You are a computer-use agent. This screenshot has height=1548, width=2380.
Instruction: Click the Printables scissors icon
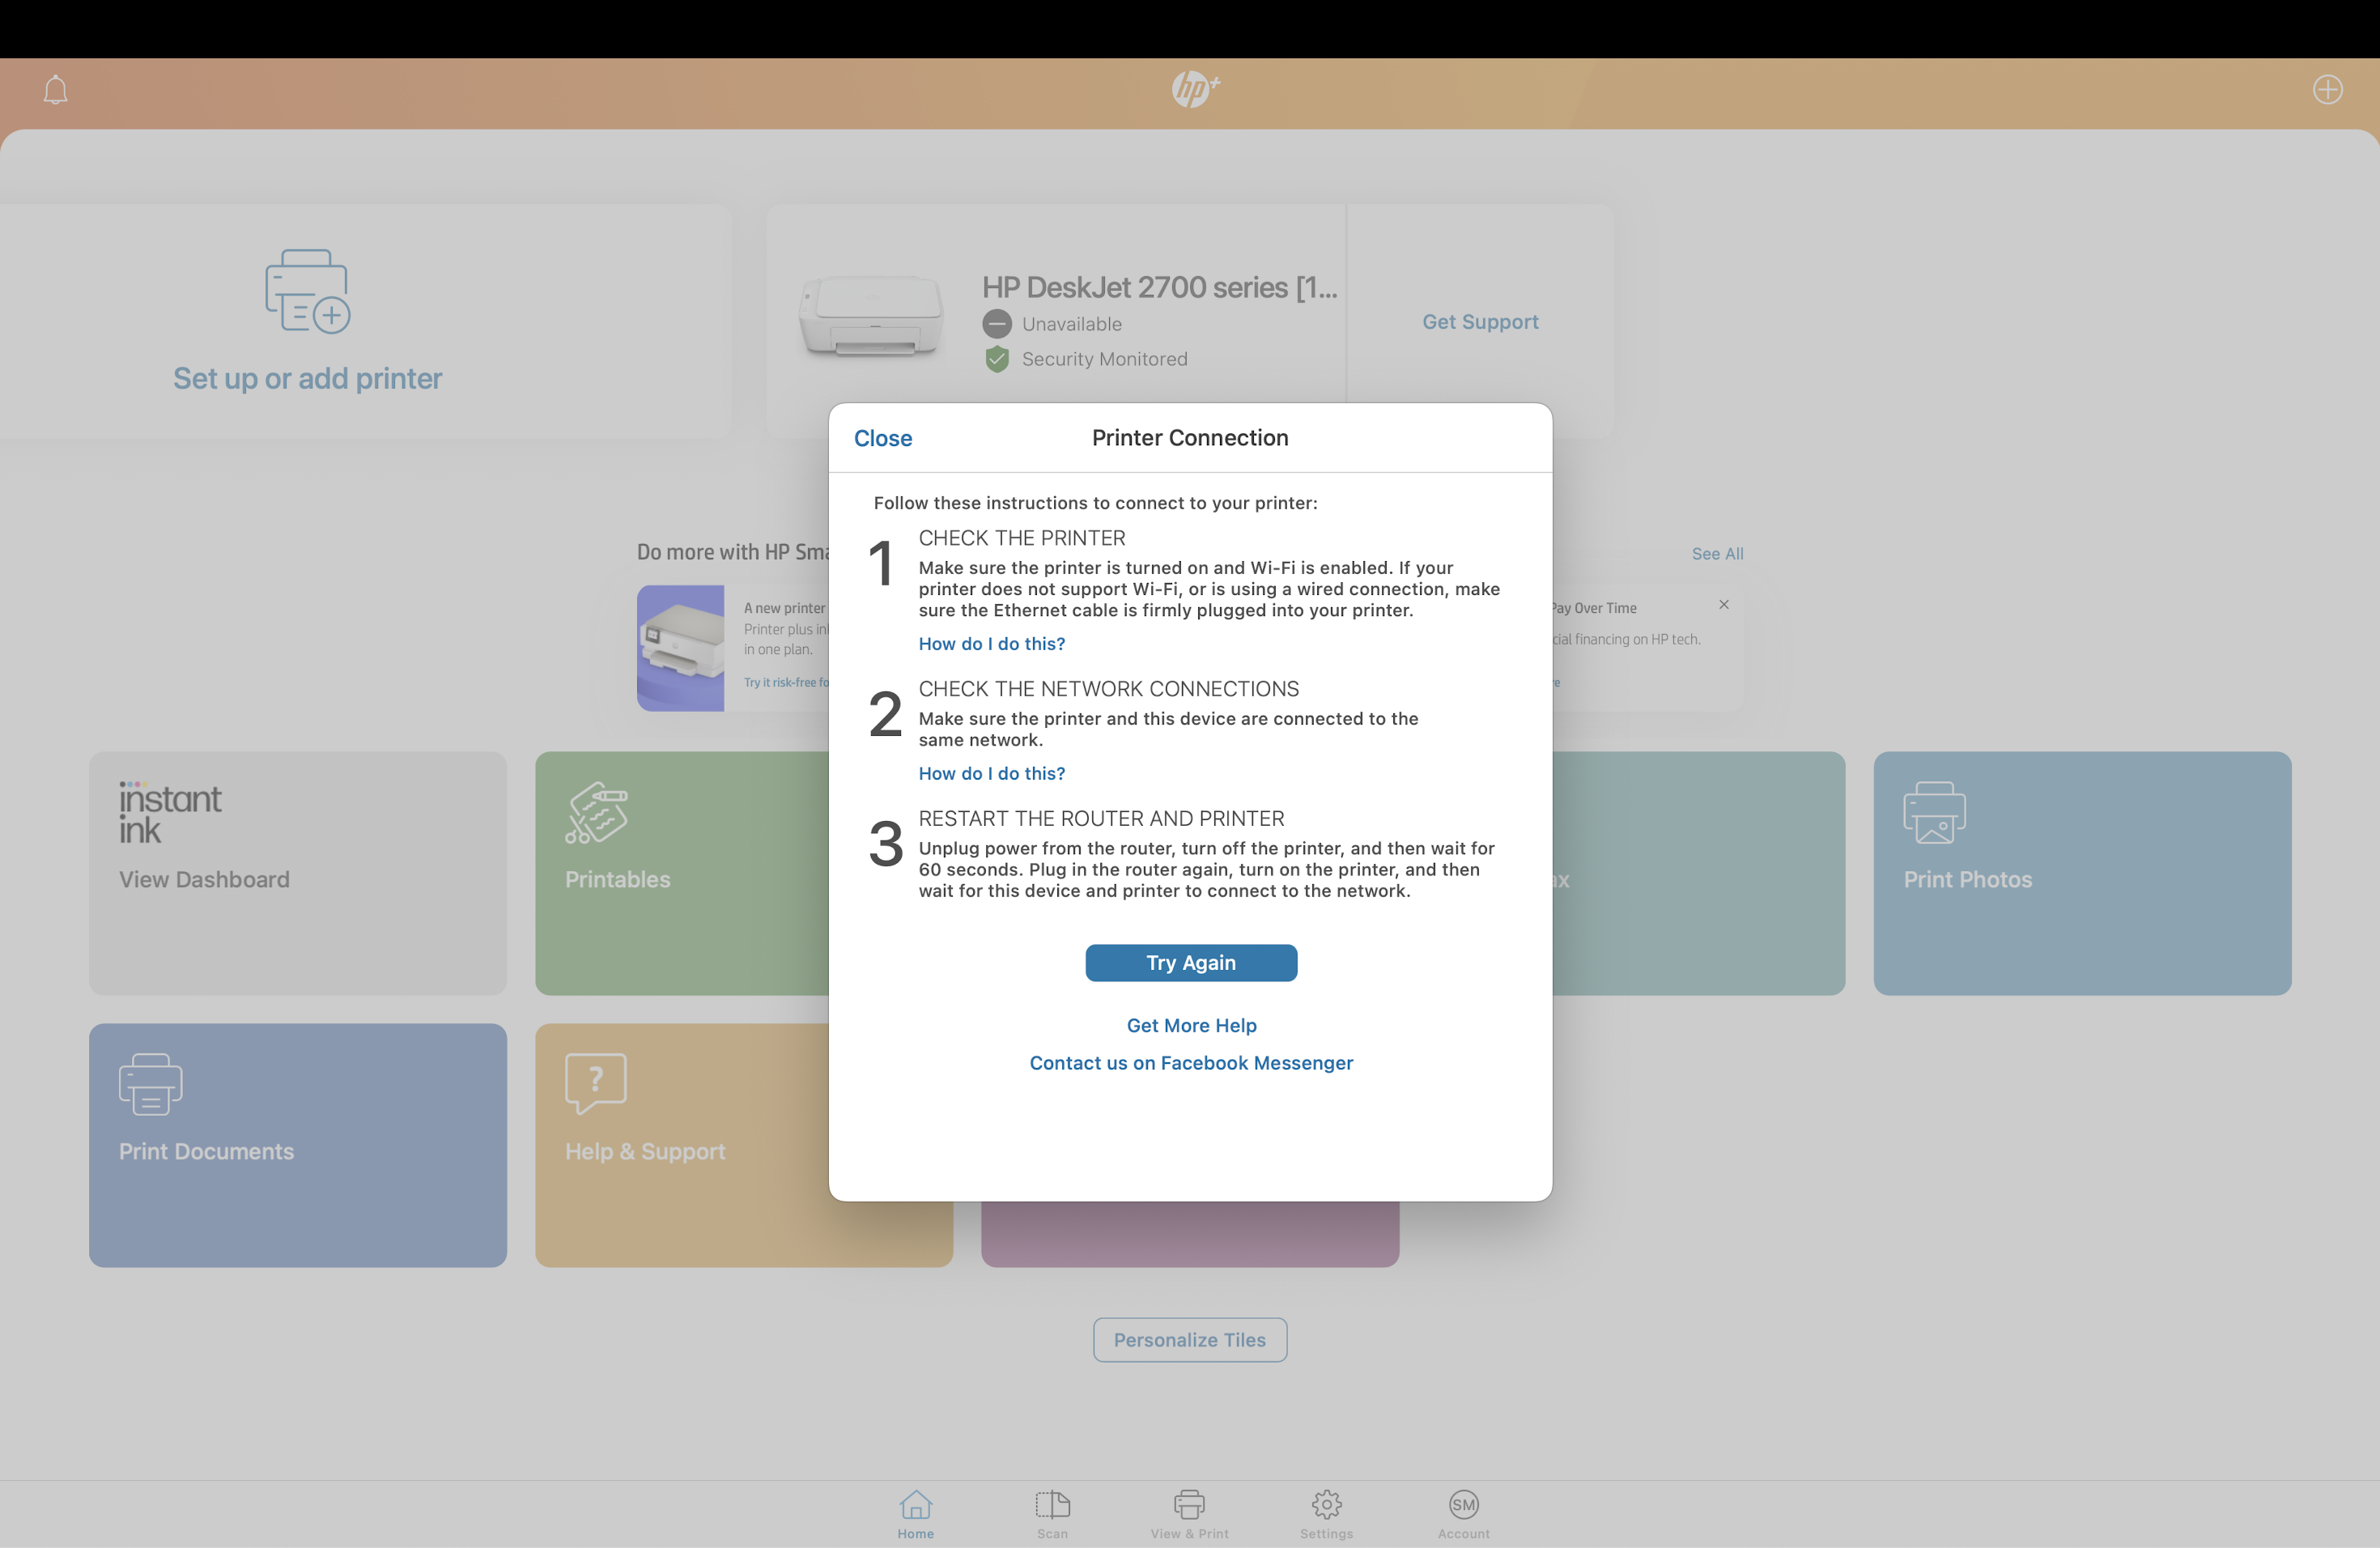tap(596, 813)
